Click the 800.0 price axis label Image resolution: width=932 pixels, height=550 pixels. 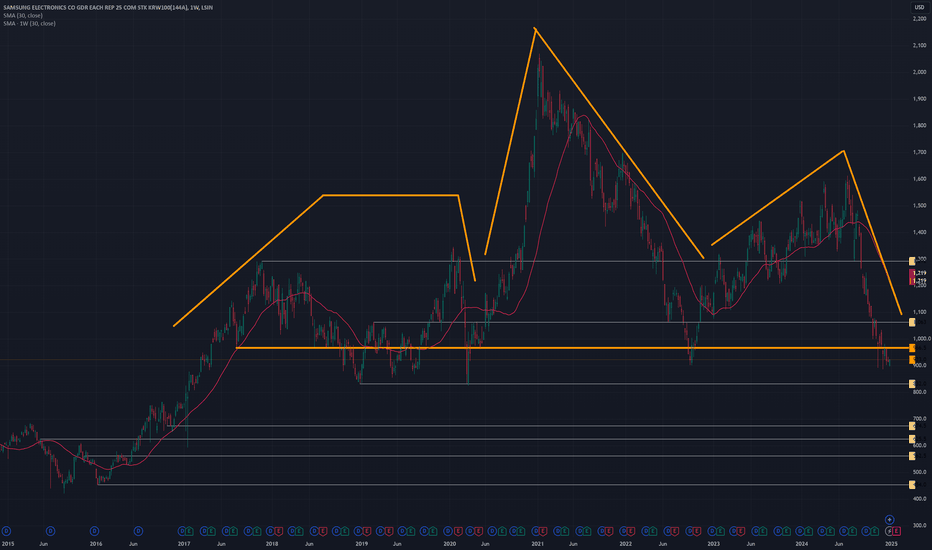tap(920, 392)
